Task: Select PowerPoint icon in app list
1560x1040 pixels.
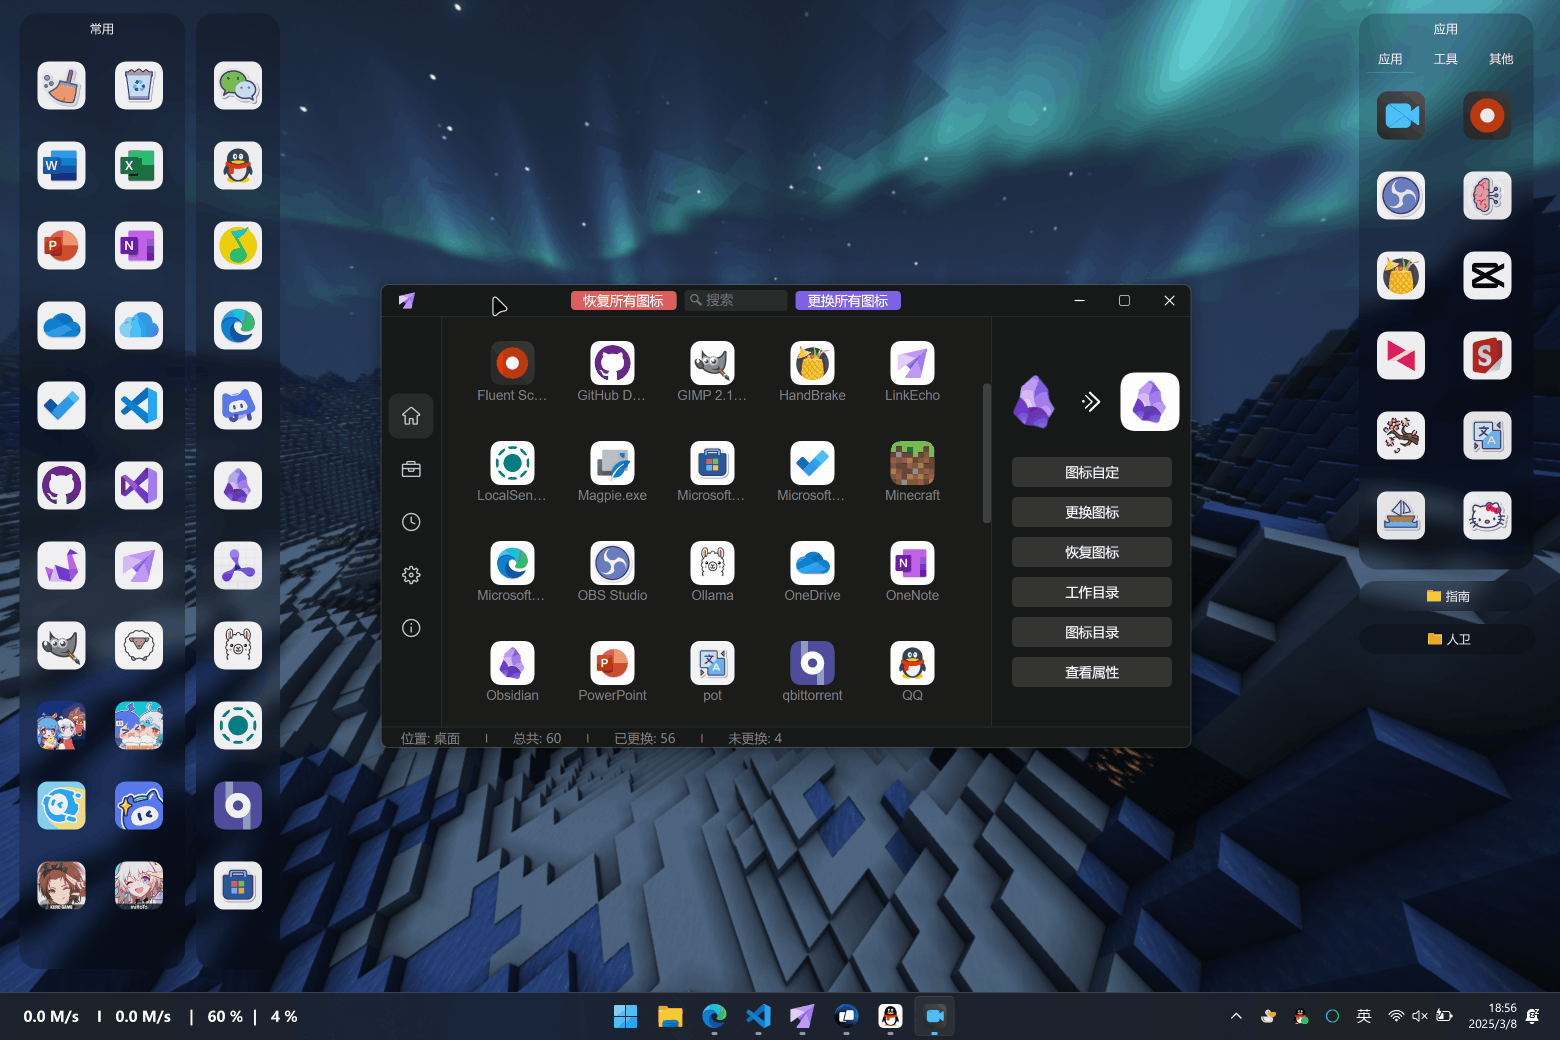Action: (612, 663)
